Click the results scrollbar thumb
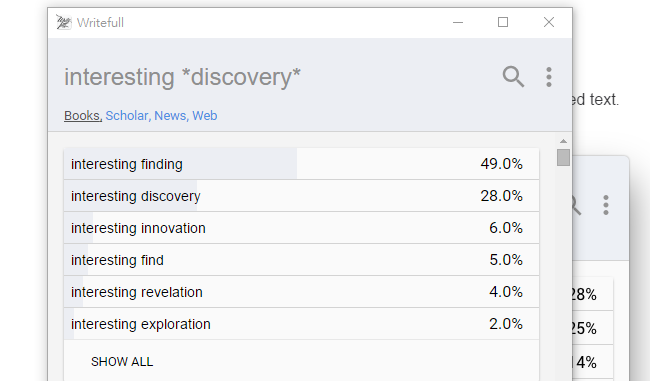This screenshot has height=381, width=650. (563, 158)
